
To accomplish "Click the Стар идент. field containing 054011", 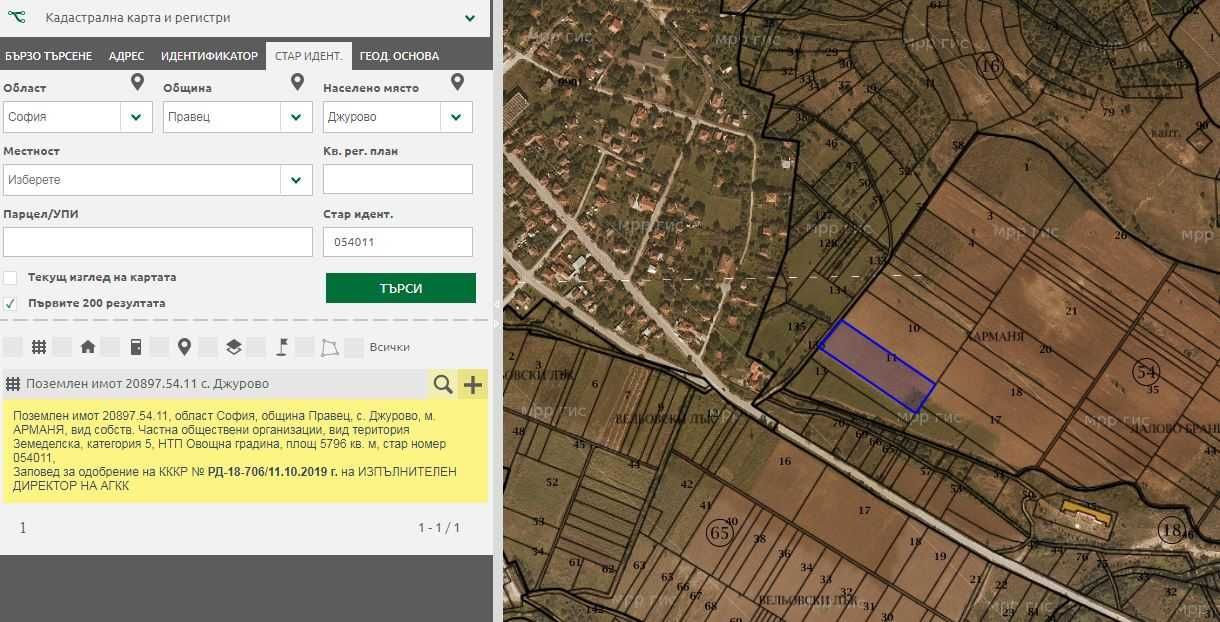I will (398, 242).
